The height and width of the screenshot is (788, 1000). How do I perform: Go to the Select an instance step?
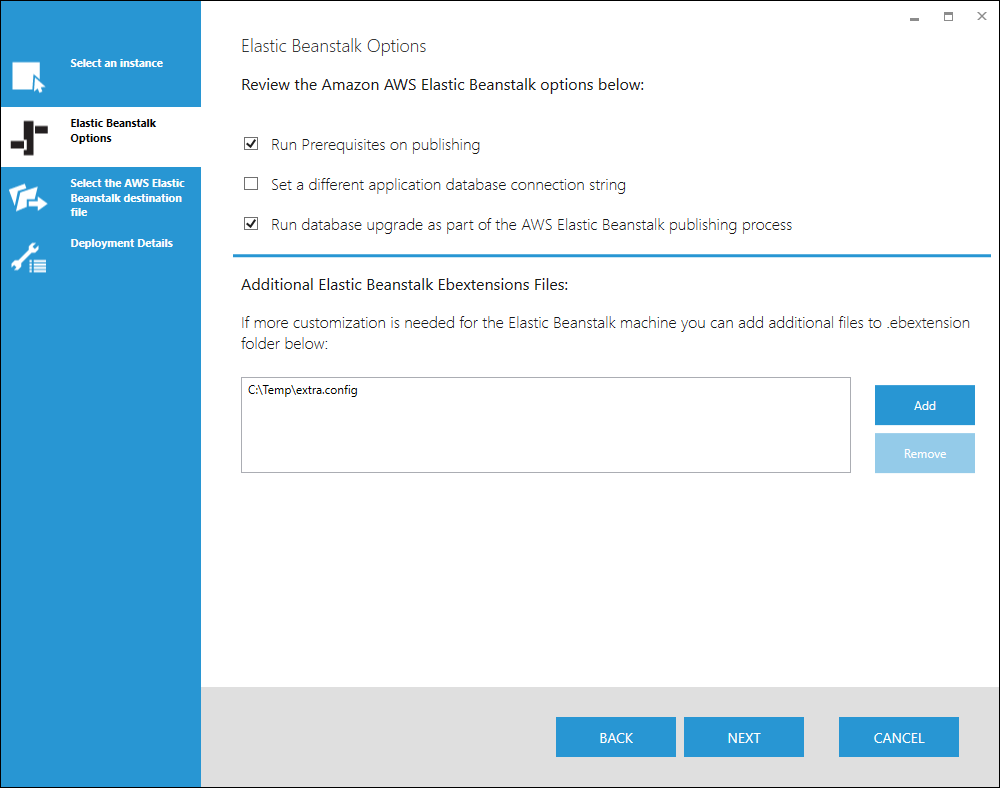point(115,62)
